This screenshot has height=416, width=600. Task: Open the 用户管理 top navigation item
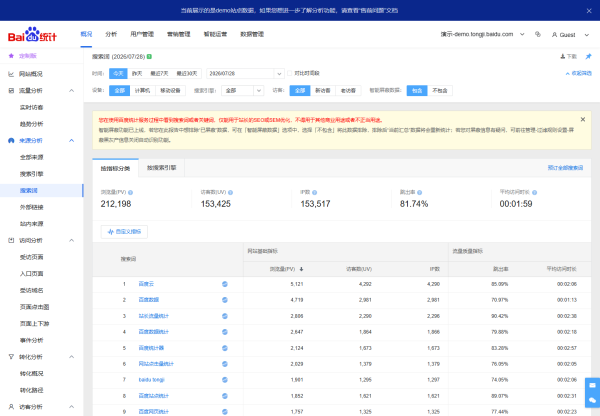tap(142, 34)
